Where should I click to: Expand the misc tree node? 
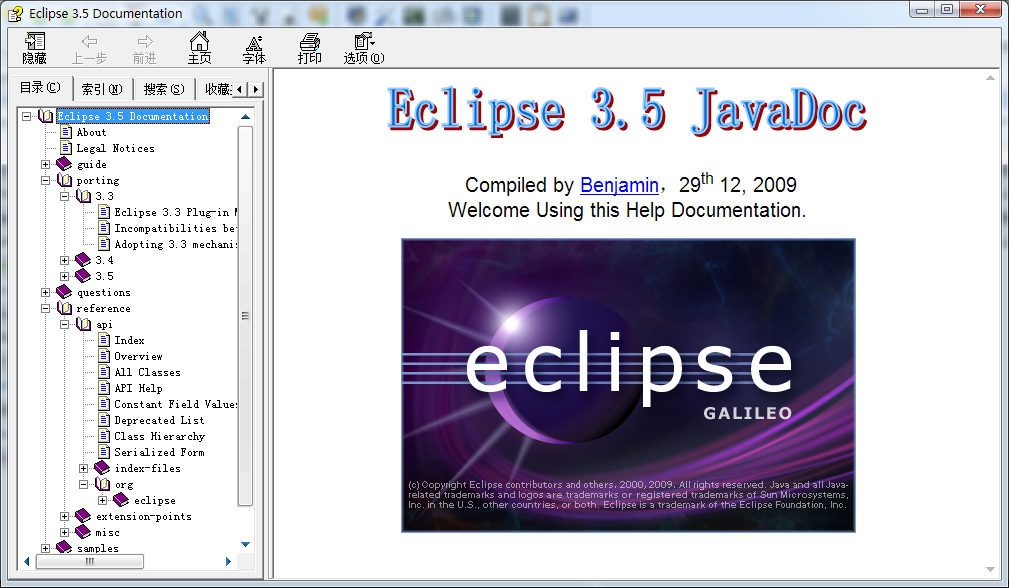(64, 532)
